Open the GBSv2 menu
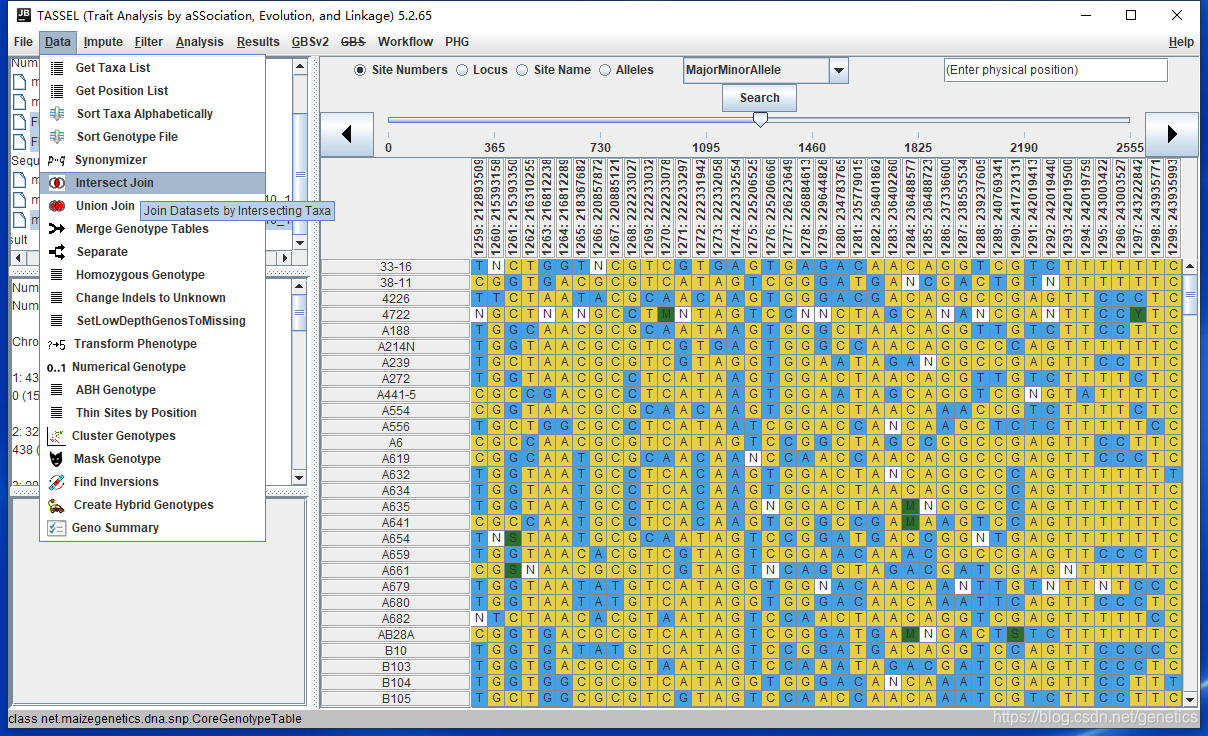Viewport: 1208px width, 736px height. tap(310, 42)
